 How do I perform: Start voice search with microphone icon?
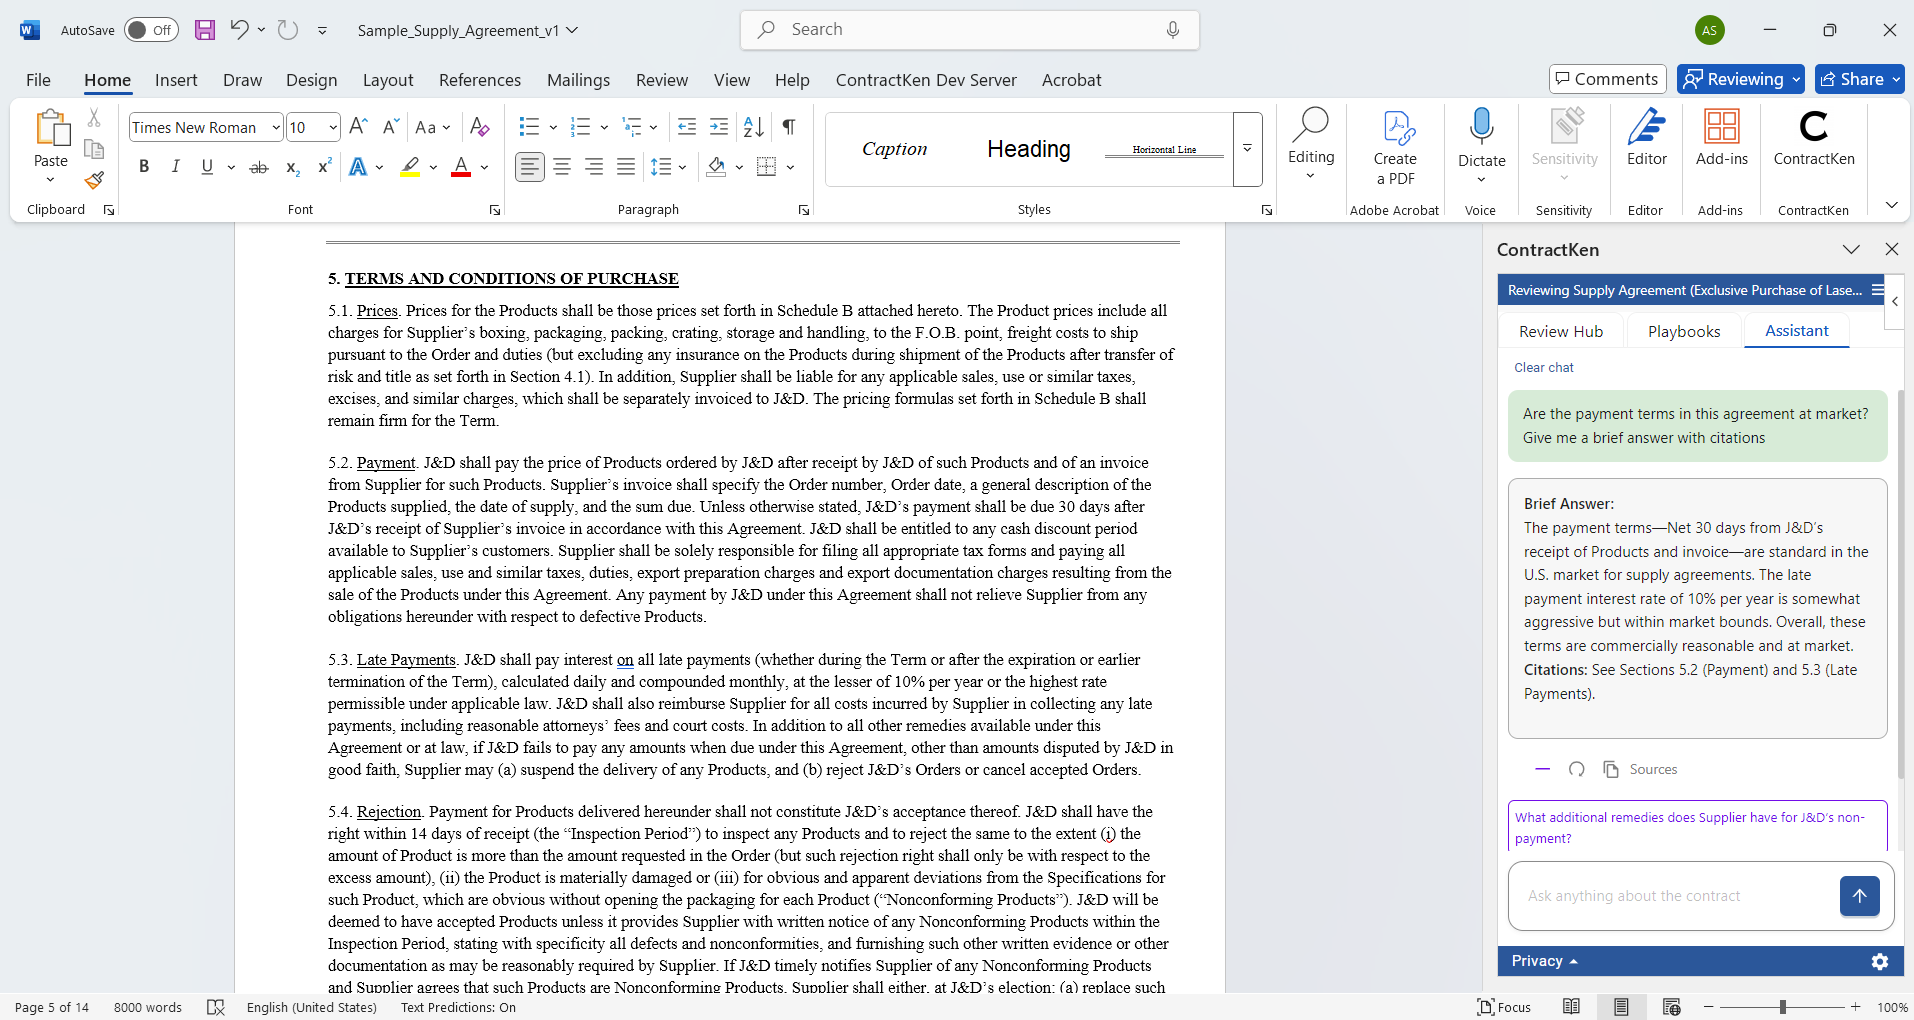[x=1172, y=30]
